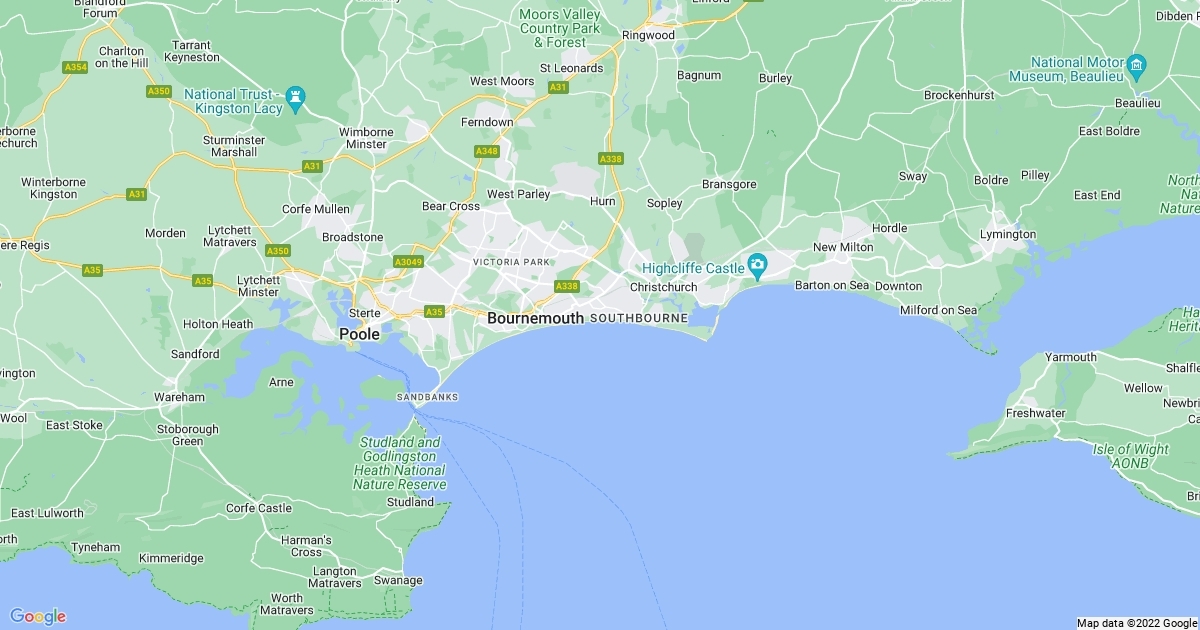The image size is (1200, 630).
Task: Click the National Motor Museum Beaulieu icon
Action: click(x=1136, y=68)
